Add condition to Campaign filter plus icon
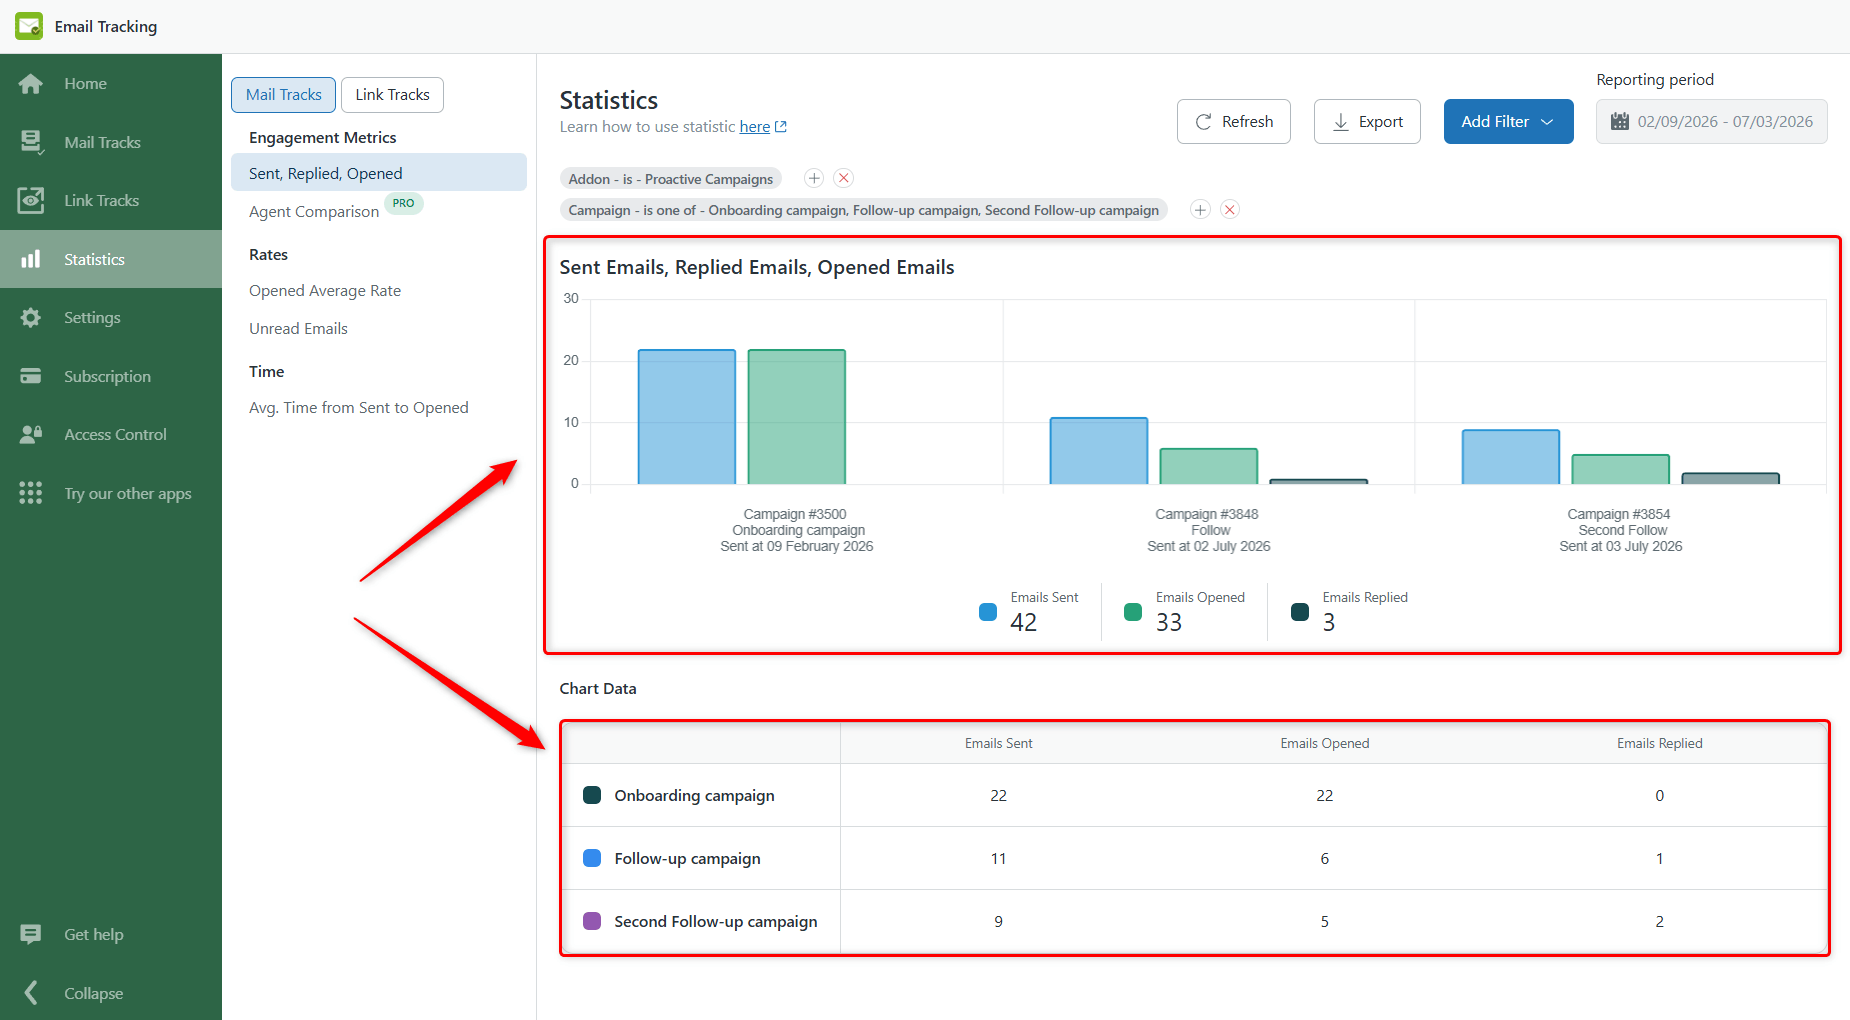This screenshot has height=1020, width=1850. (x=1200, y=209)
